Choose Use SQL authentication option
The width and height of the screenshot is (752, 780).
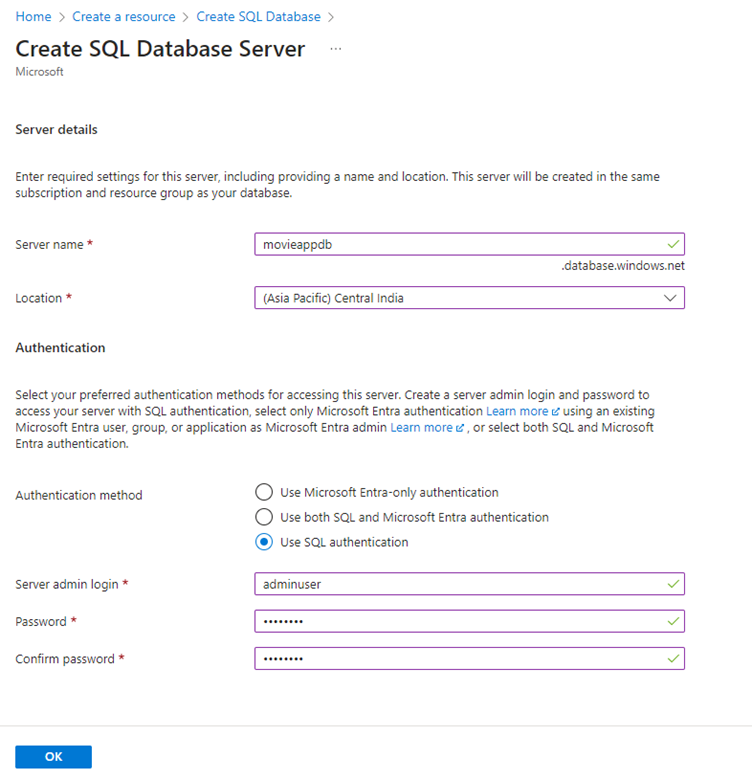click(x=264, y=542)
